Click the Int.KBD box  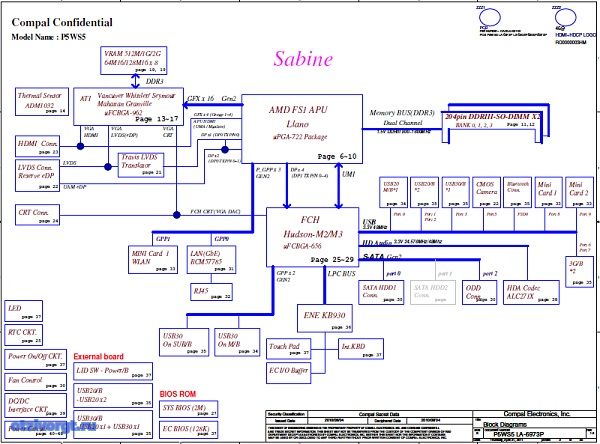point(360,349)
